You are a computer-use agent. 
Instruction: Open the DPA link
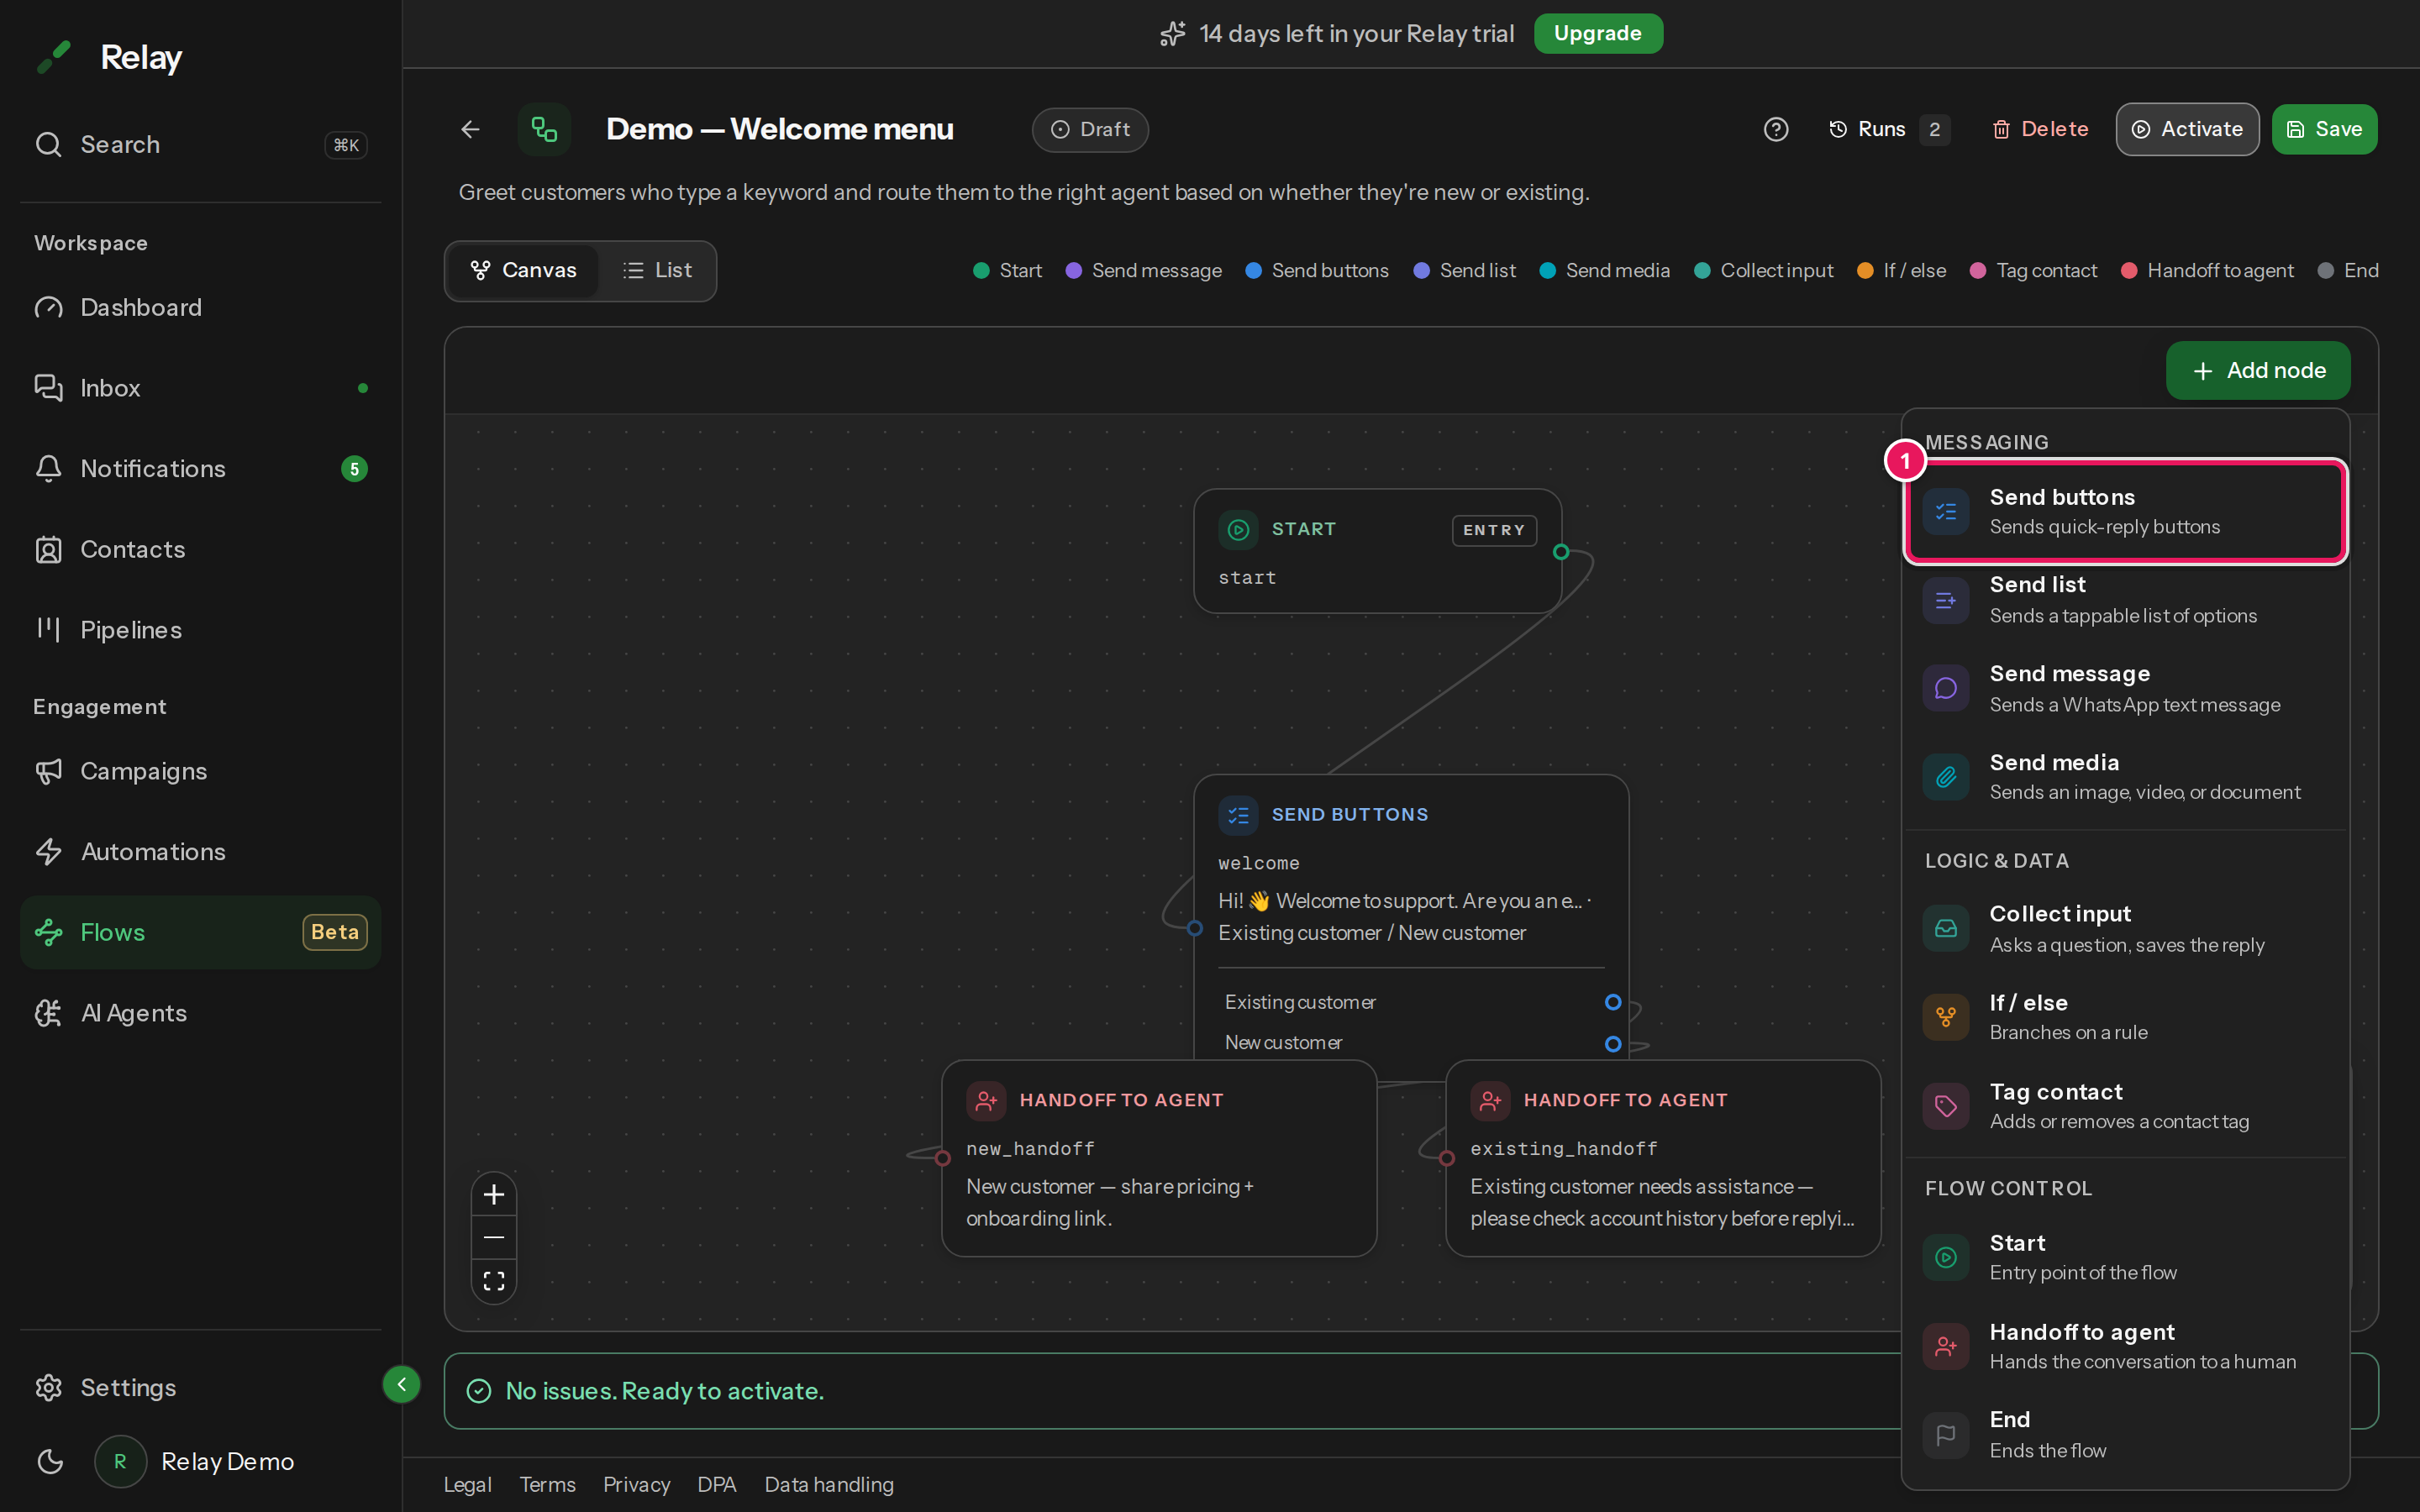717,1485
